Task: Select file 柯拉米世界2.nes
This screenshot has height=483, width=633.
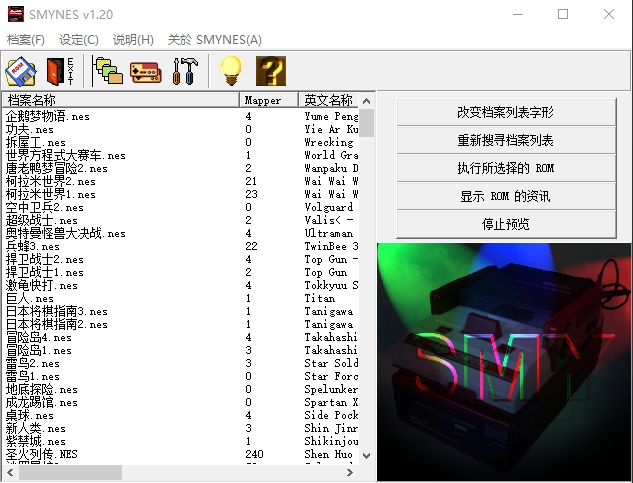Action: pos(50,181)
